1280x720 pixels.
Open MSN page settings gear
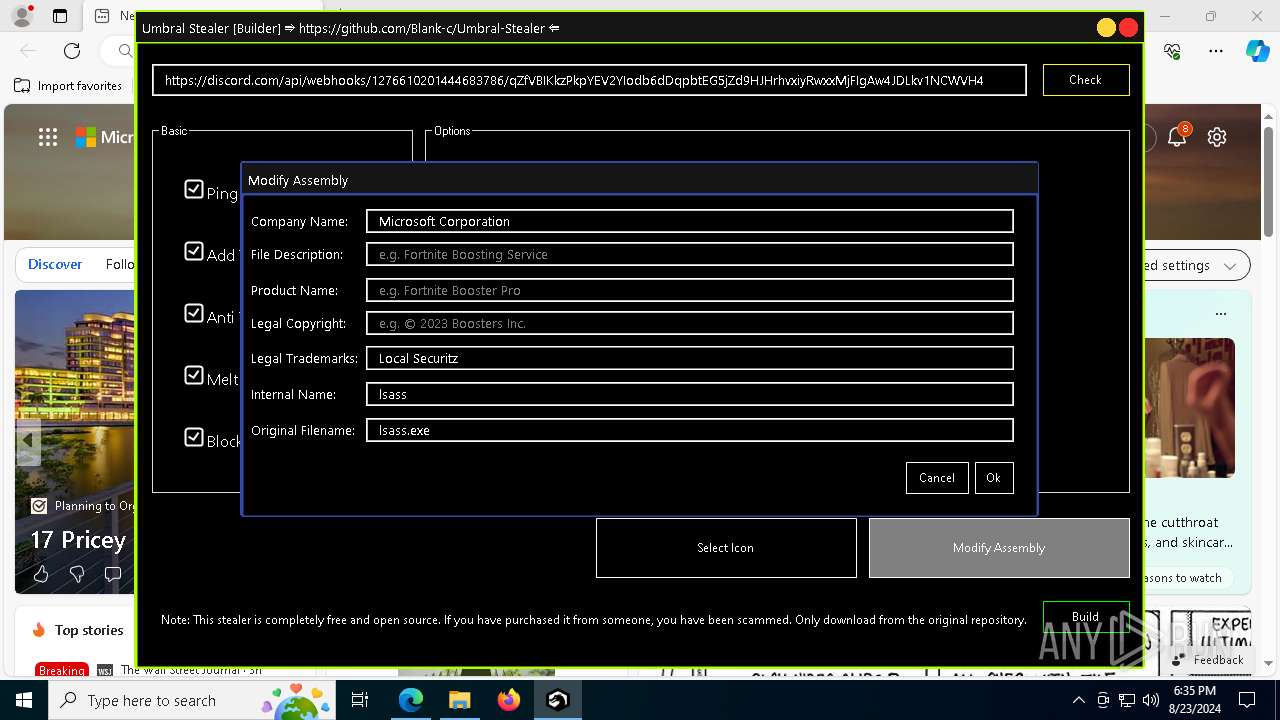(1217, 137)
